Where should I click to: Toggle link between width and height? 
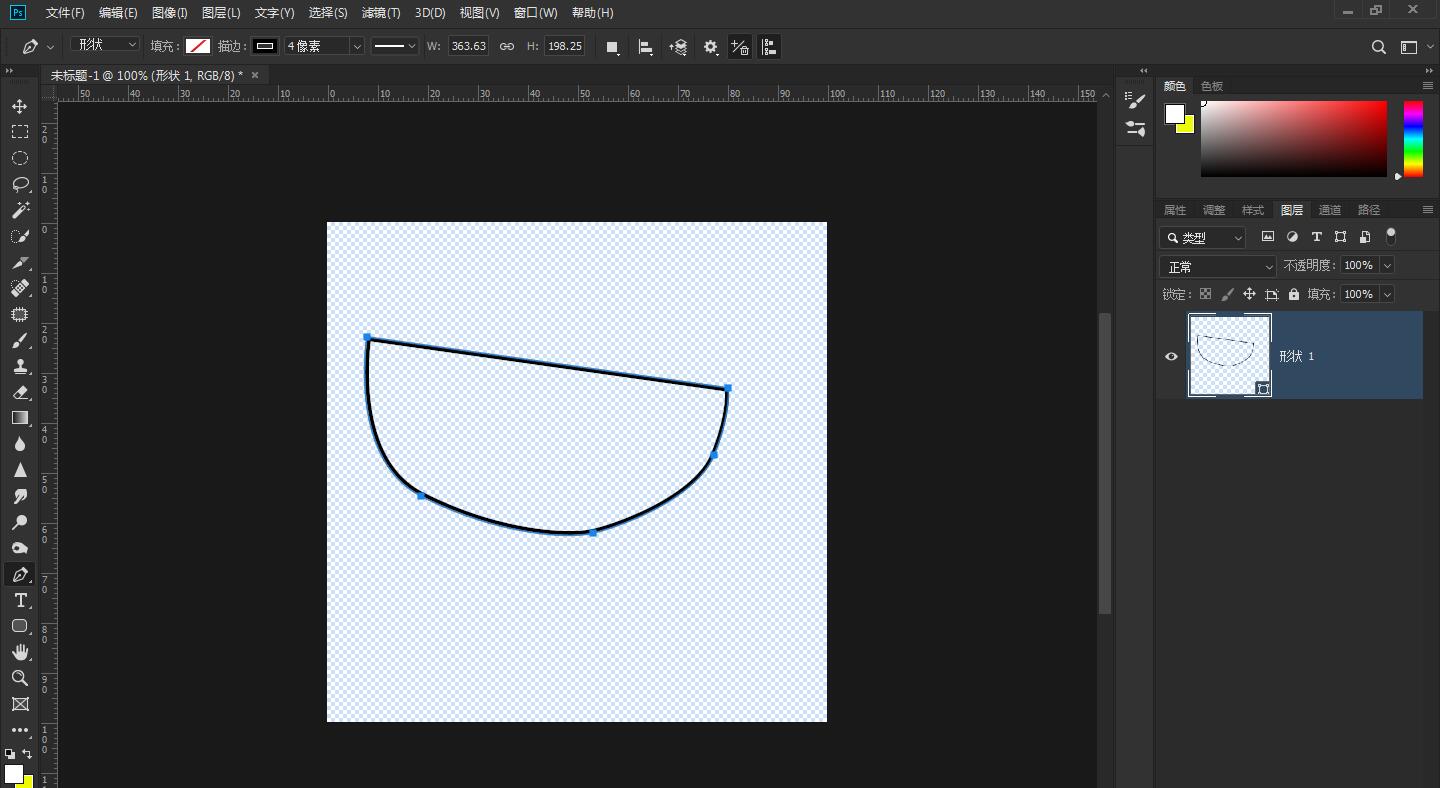[507, 46]
